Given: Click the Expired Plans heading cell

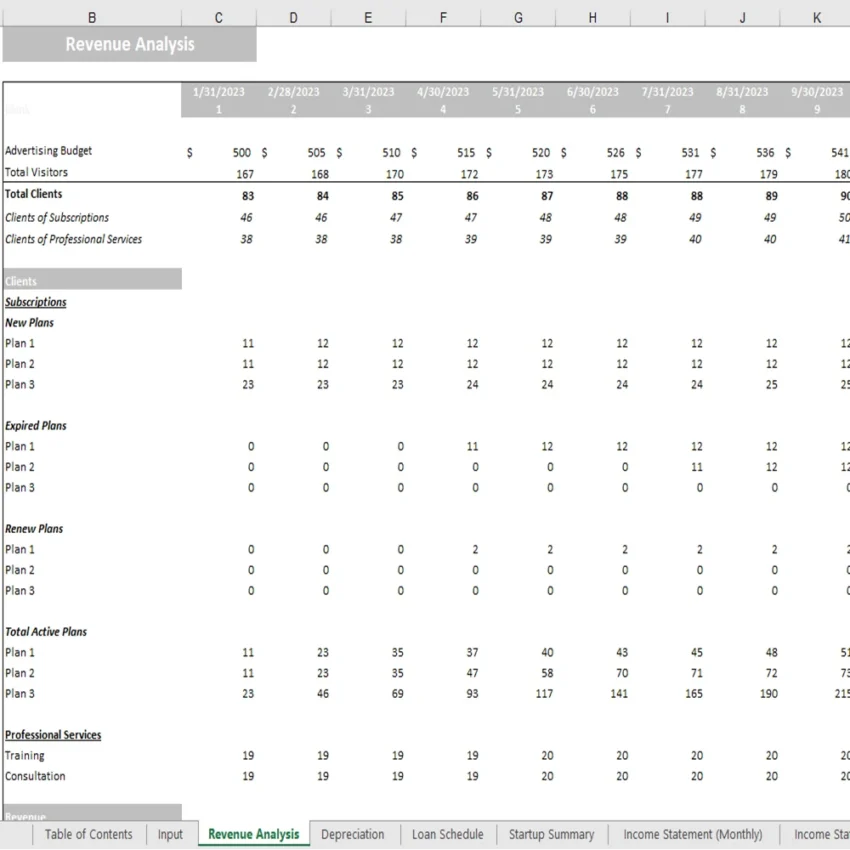Looking at the screenshot, I should pos(35,425).
